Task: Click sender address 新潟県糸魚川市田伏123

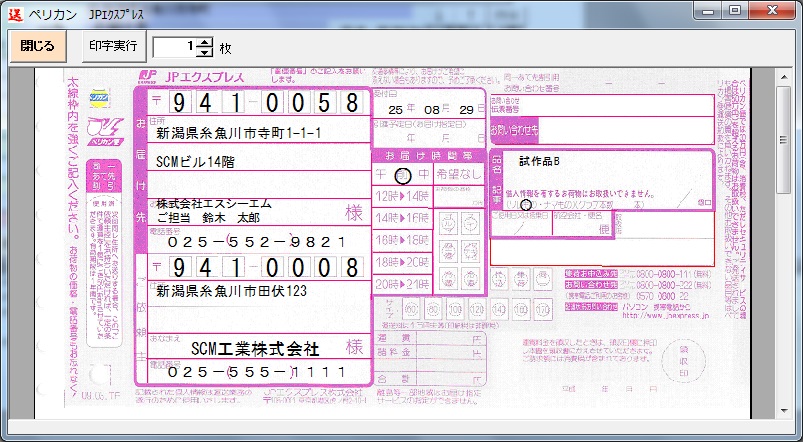Action: point(231,291)
